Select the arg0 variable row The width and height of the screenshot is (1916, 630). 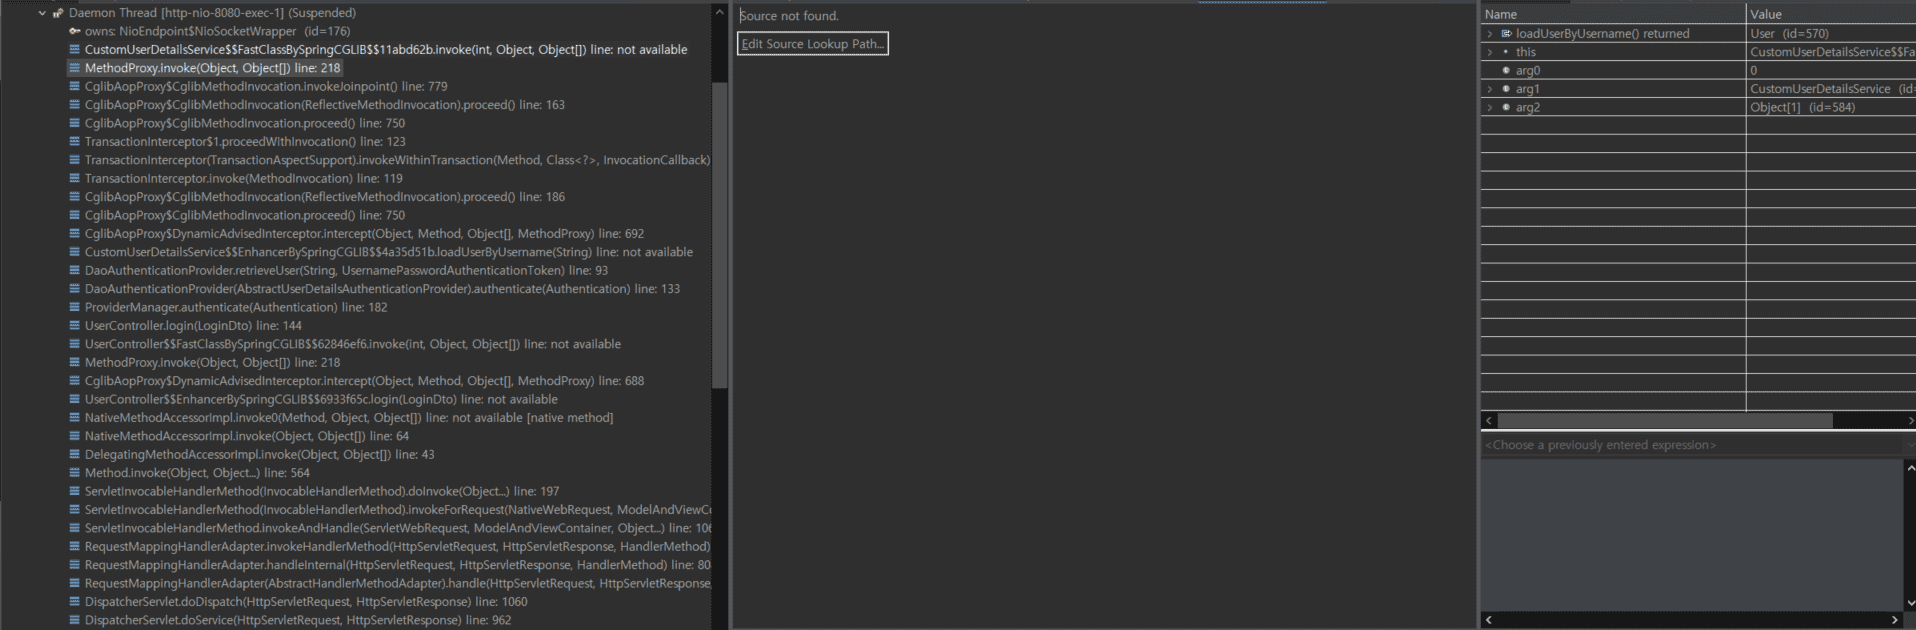click(1698, 71)
